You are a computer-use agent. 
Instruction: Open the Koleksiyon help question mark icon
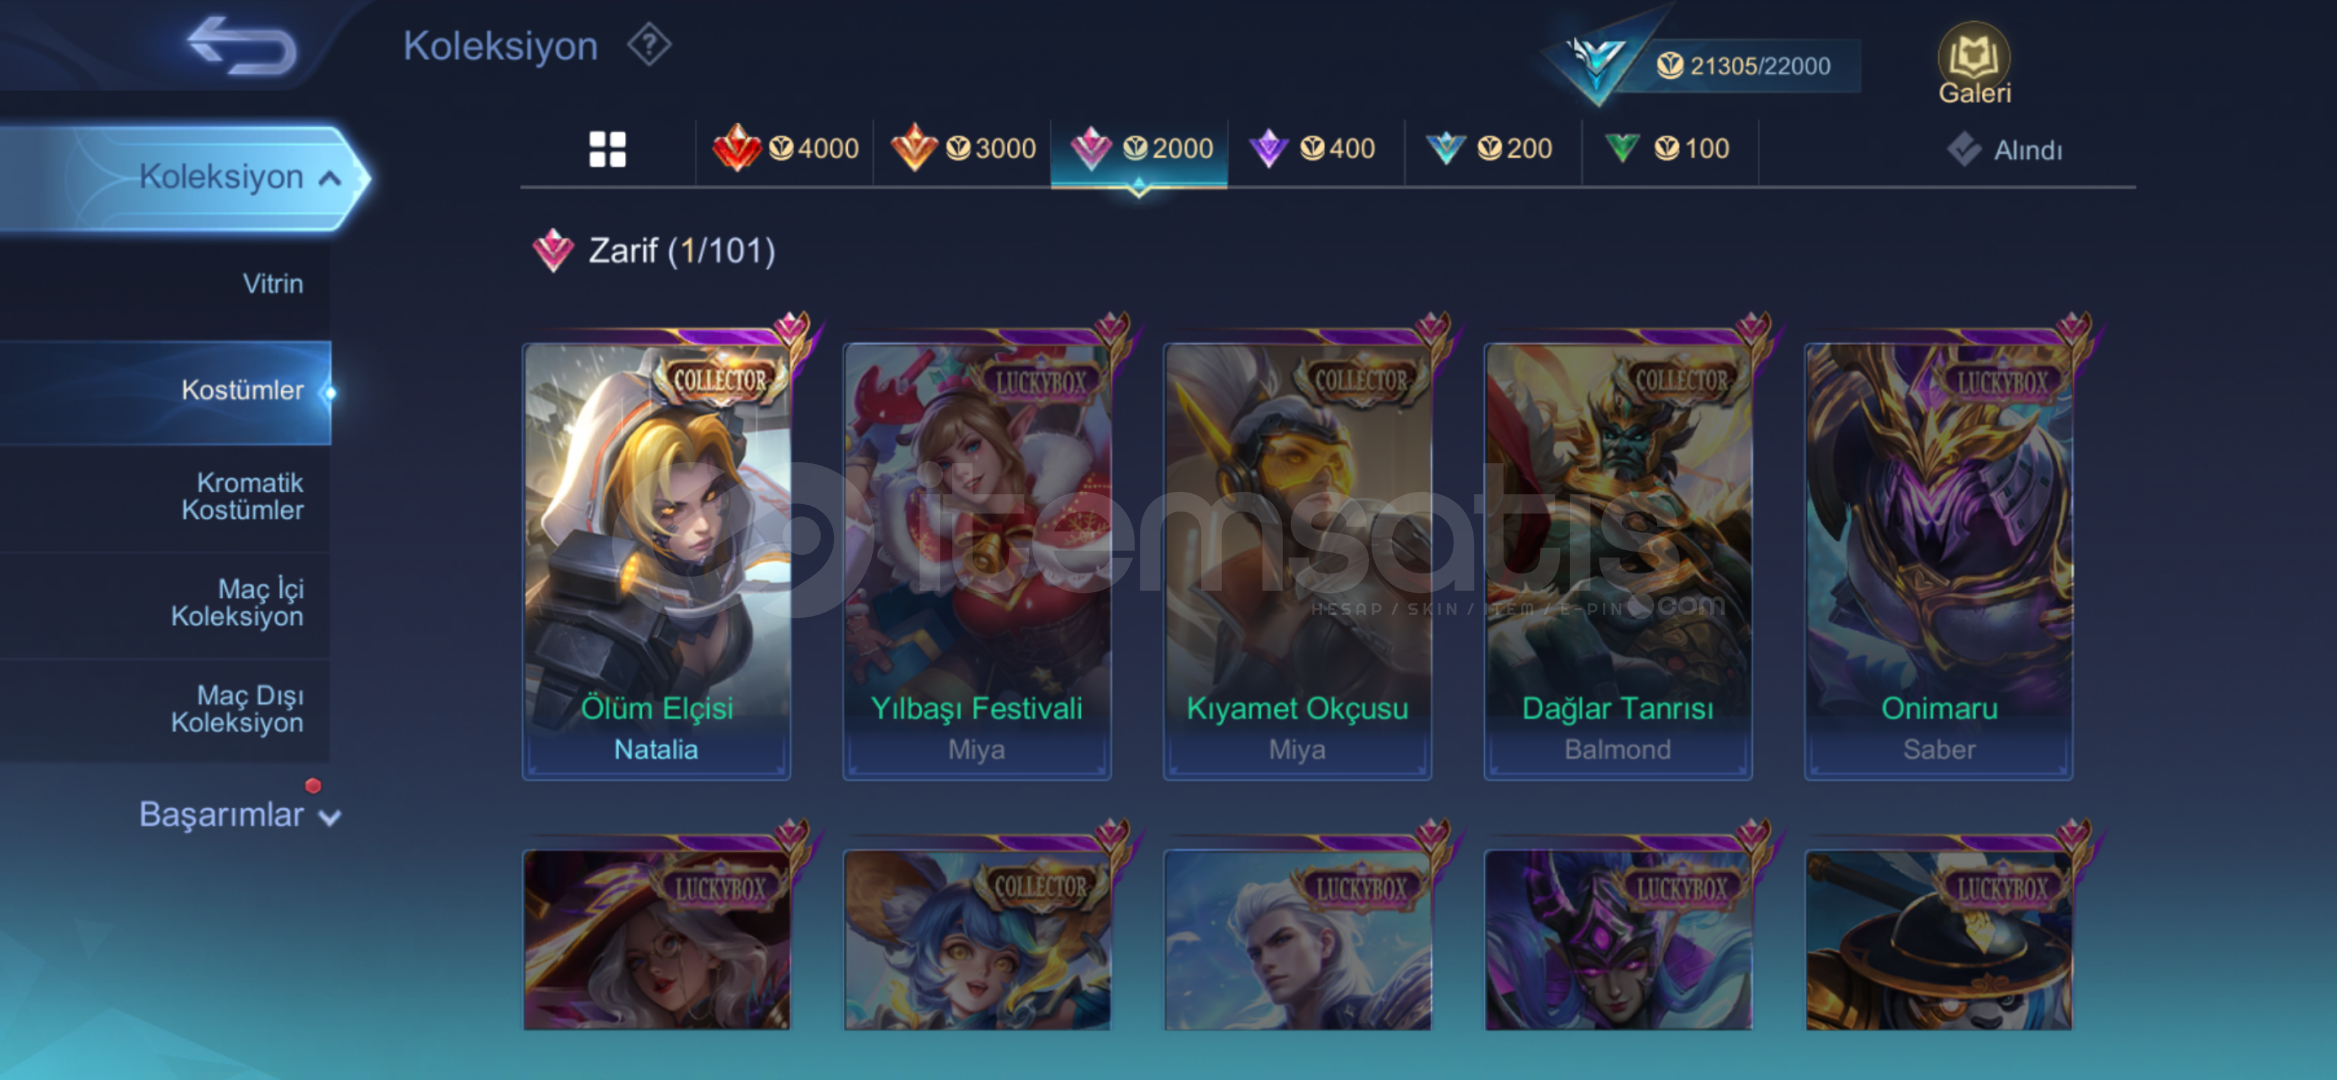pos(649,45)
